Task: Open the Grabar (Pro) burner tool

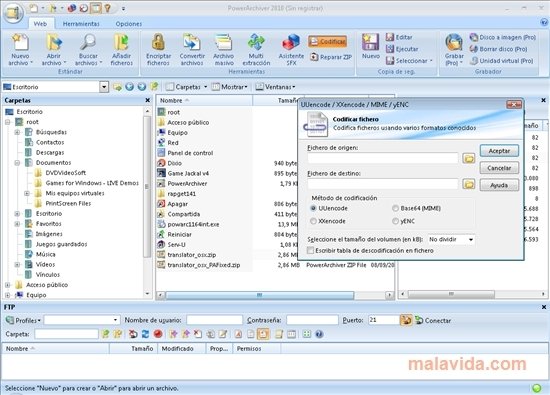Action: pos(454,49)
